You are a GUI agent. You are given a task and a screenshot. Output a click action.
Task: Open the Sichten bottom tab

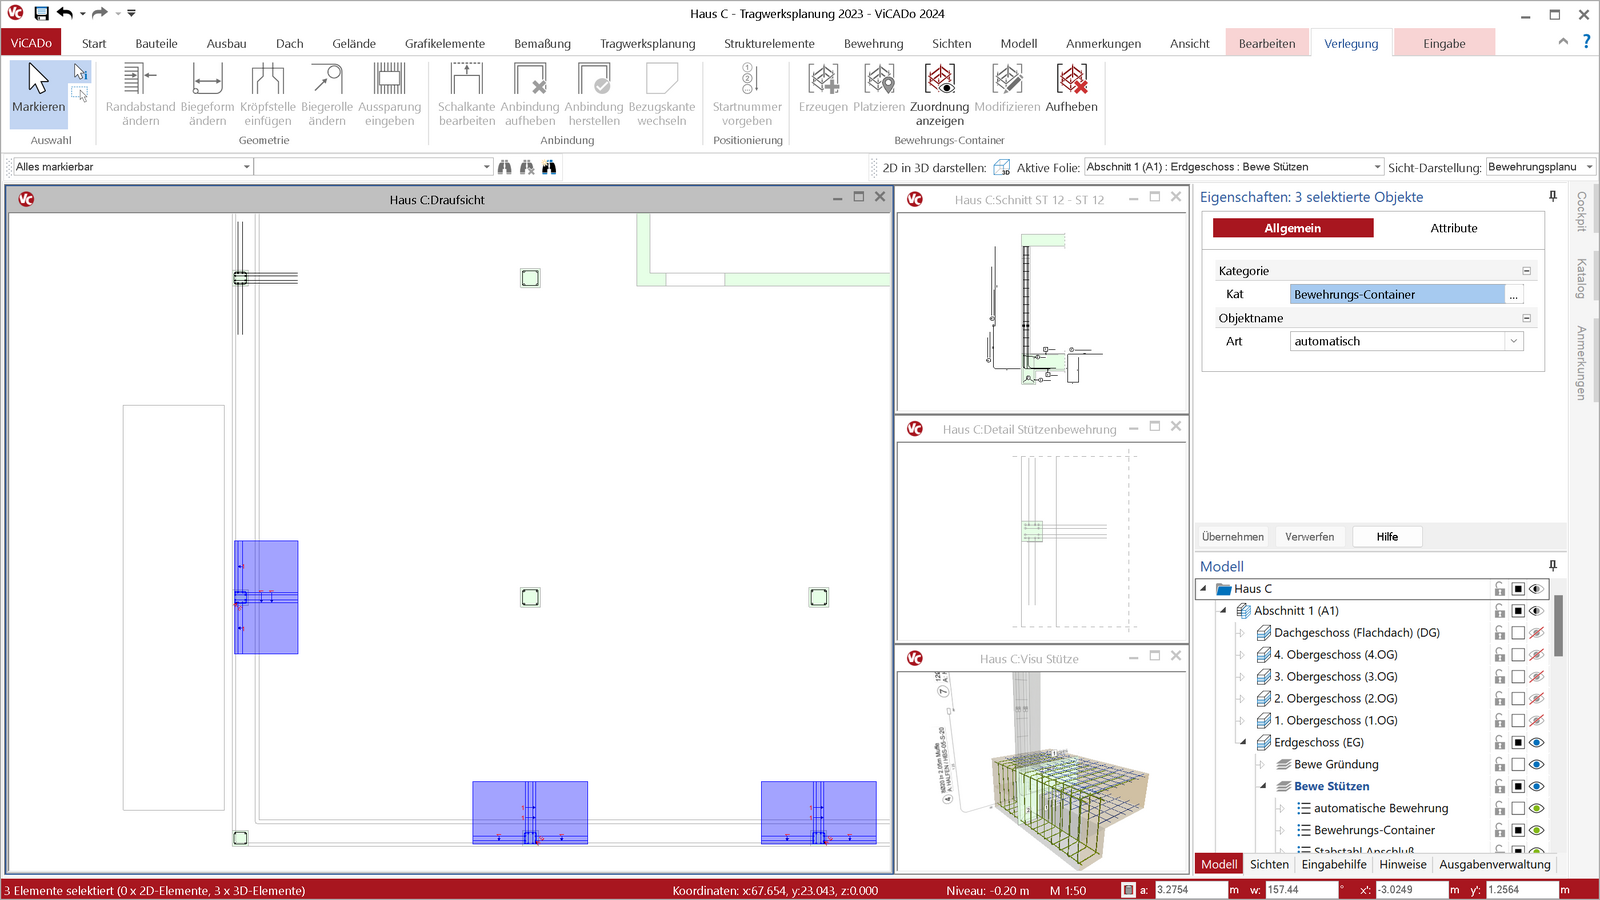point(1269,864)
